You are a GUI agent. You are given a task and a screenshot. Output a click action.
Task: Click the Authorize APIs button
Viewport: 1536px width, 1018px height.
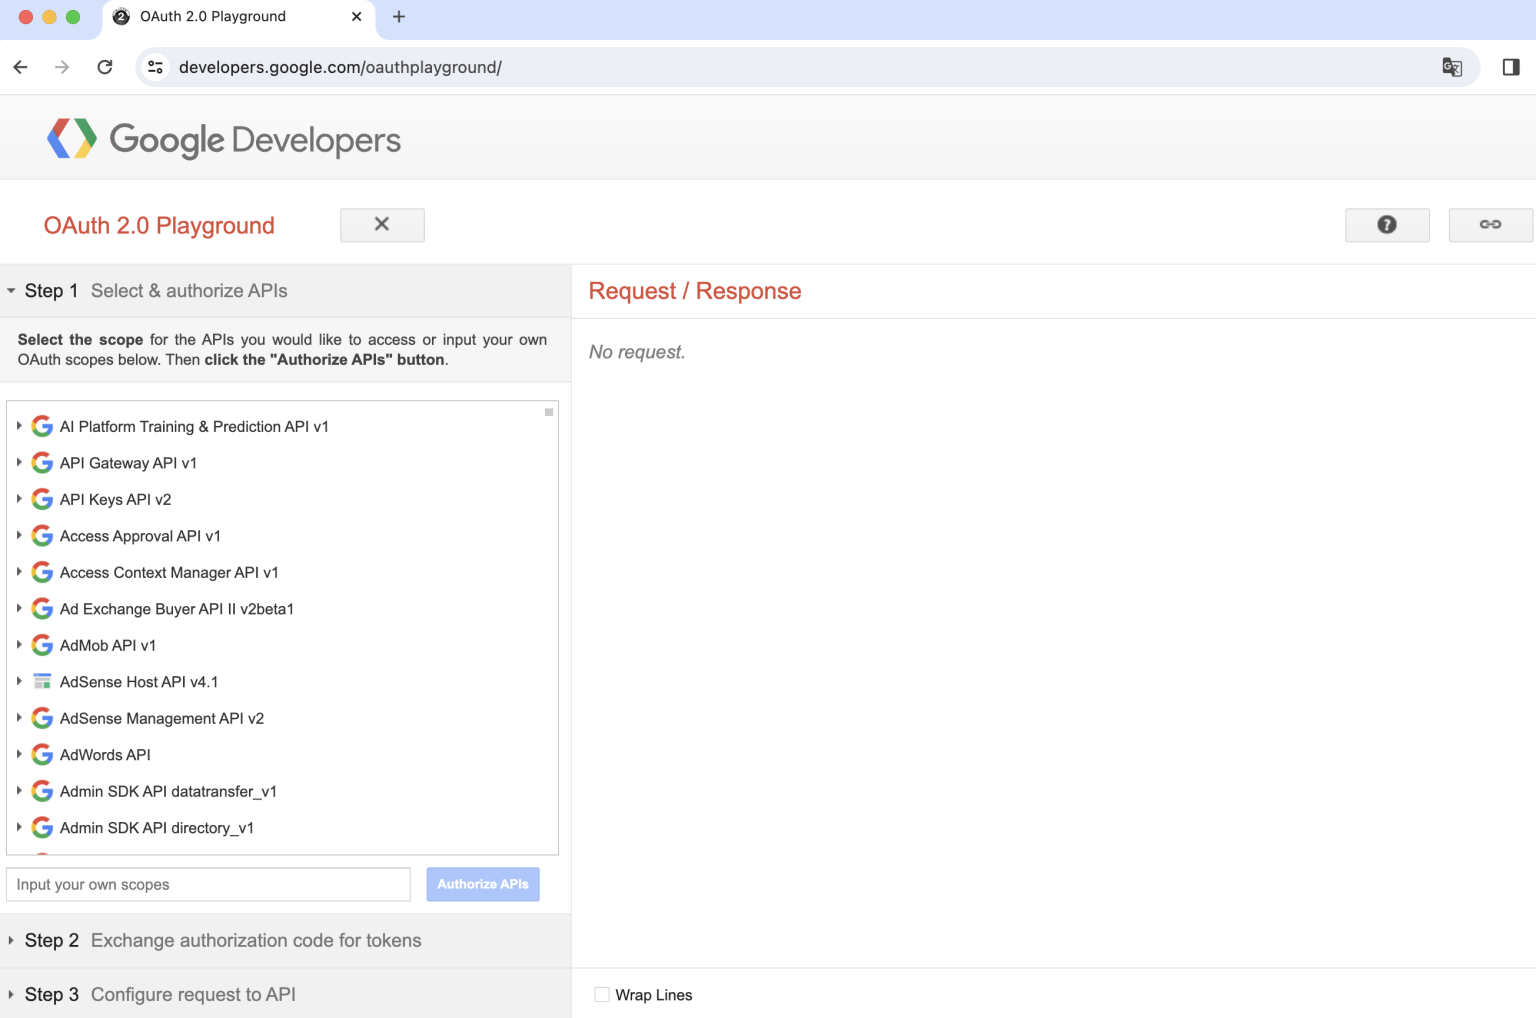pyautogui.click(x=483, y=884)
